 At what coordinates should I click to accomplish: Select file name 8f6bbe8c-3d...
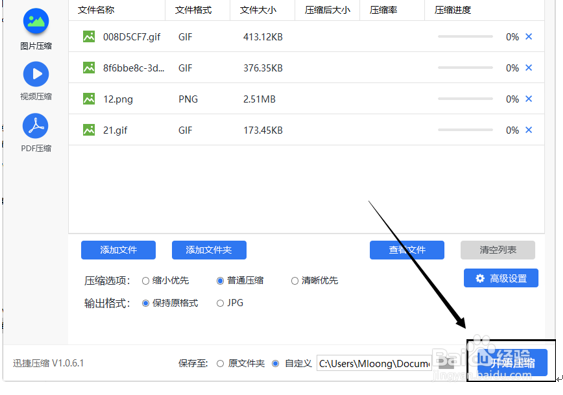coord(134,68)
